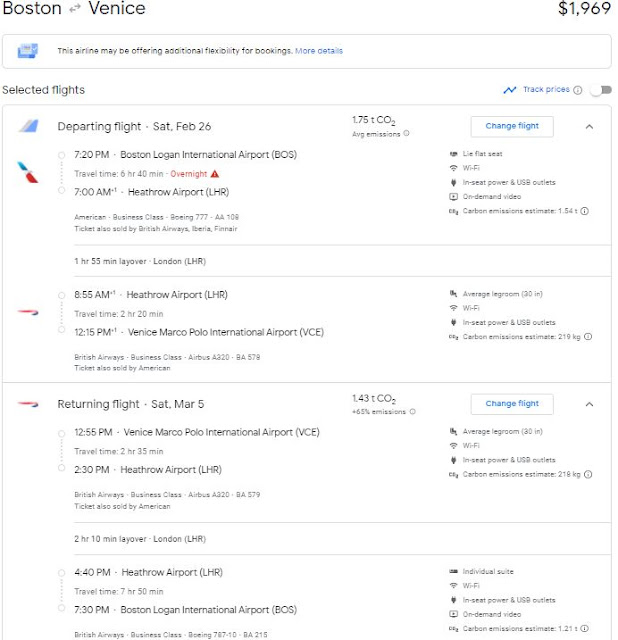Click the ticket icon in flexibility notice
Screen dimensions: 618x640
28,50
